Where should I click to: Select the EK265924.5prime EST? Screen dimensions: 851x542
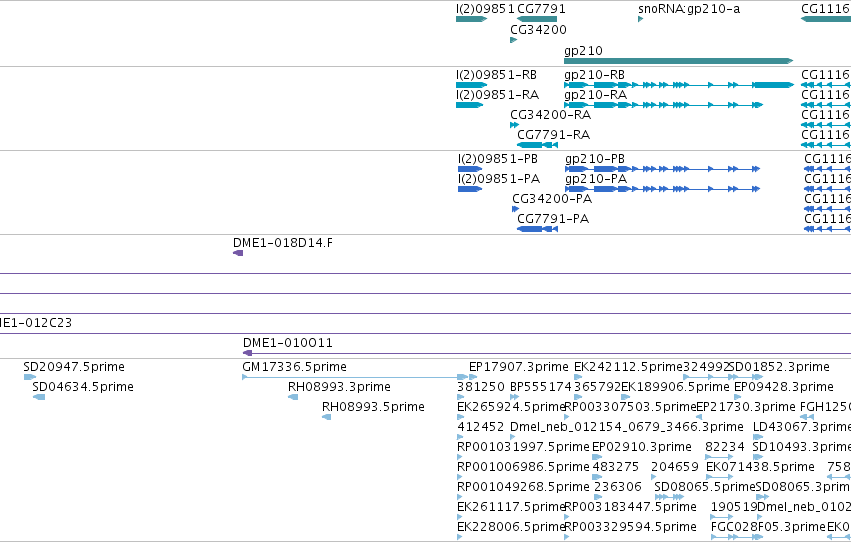tap(461, 418)
